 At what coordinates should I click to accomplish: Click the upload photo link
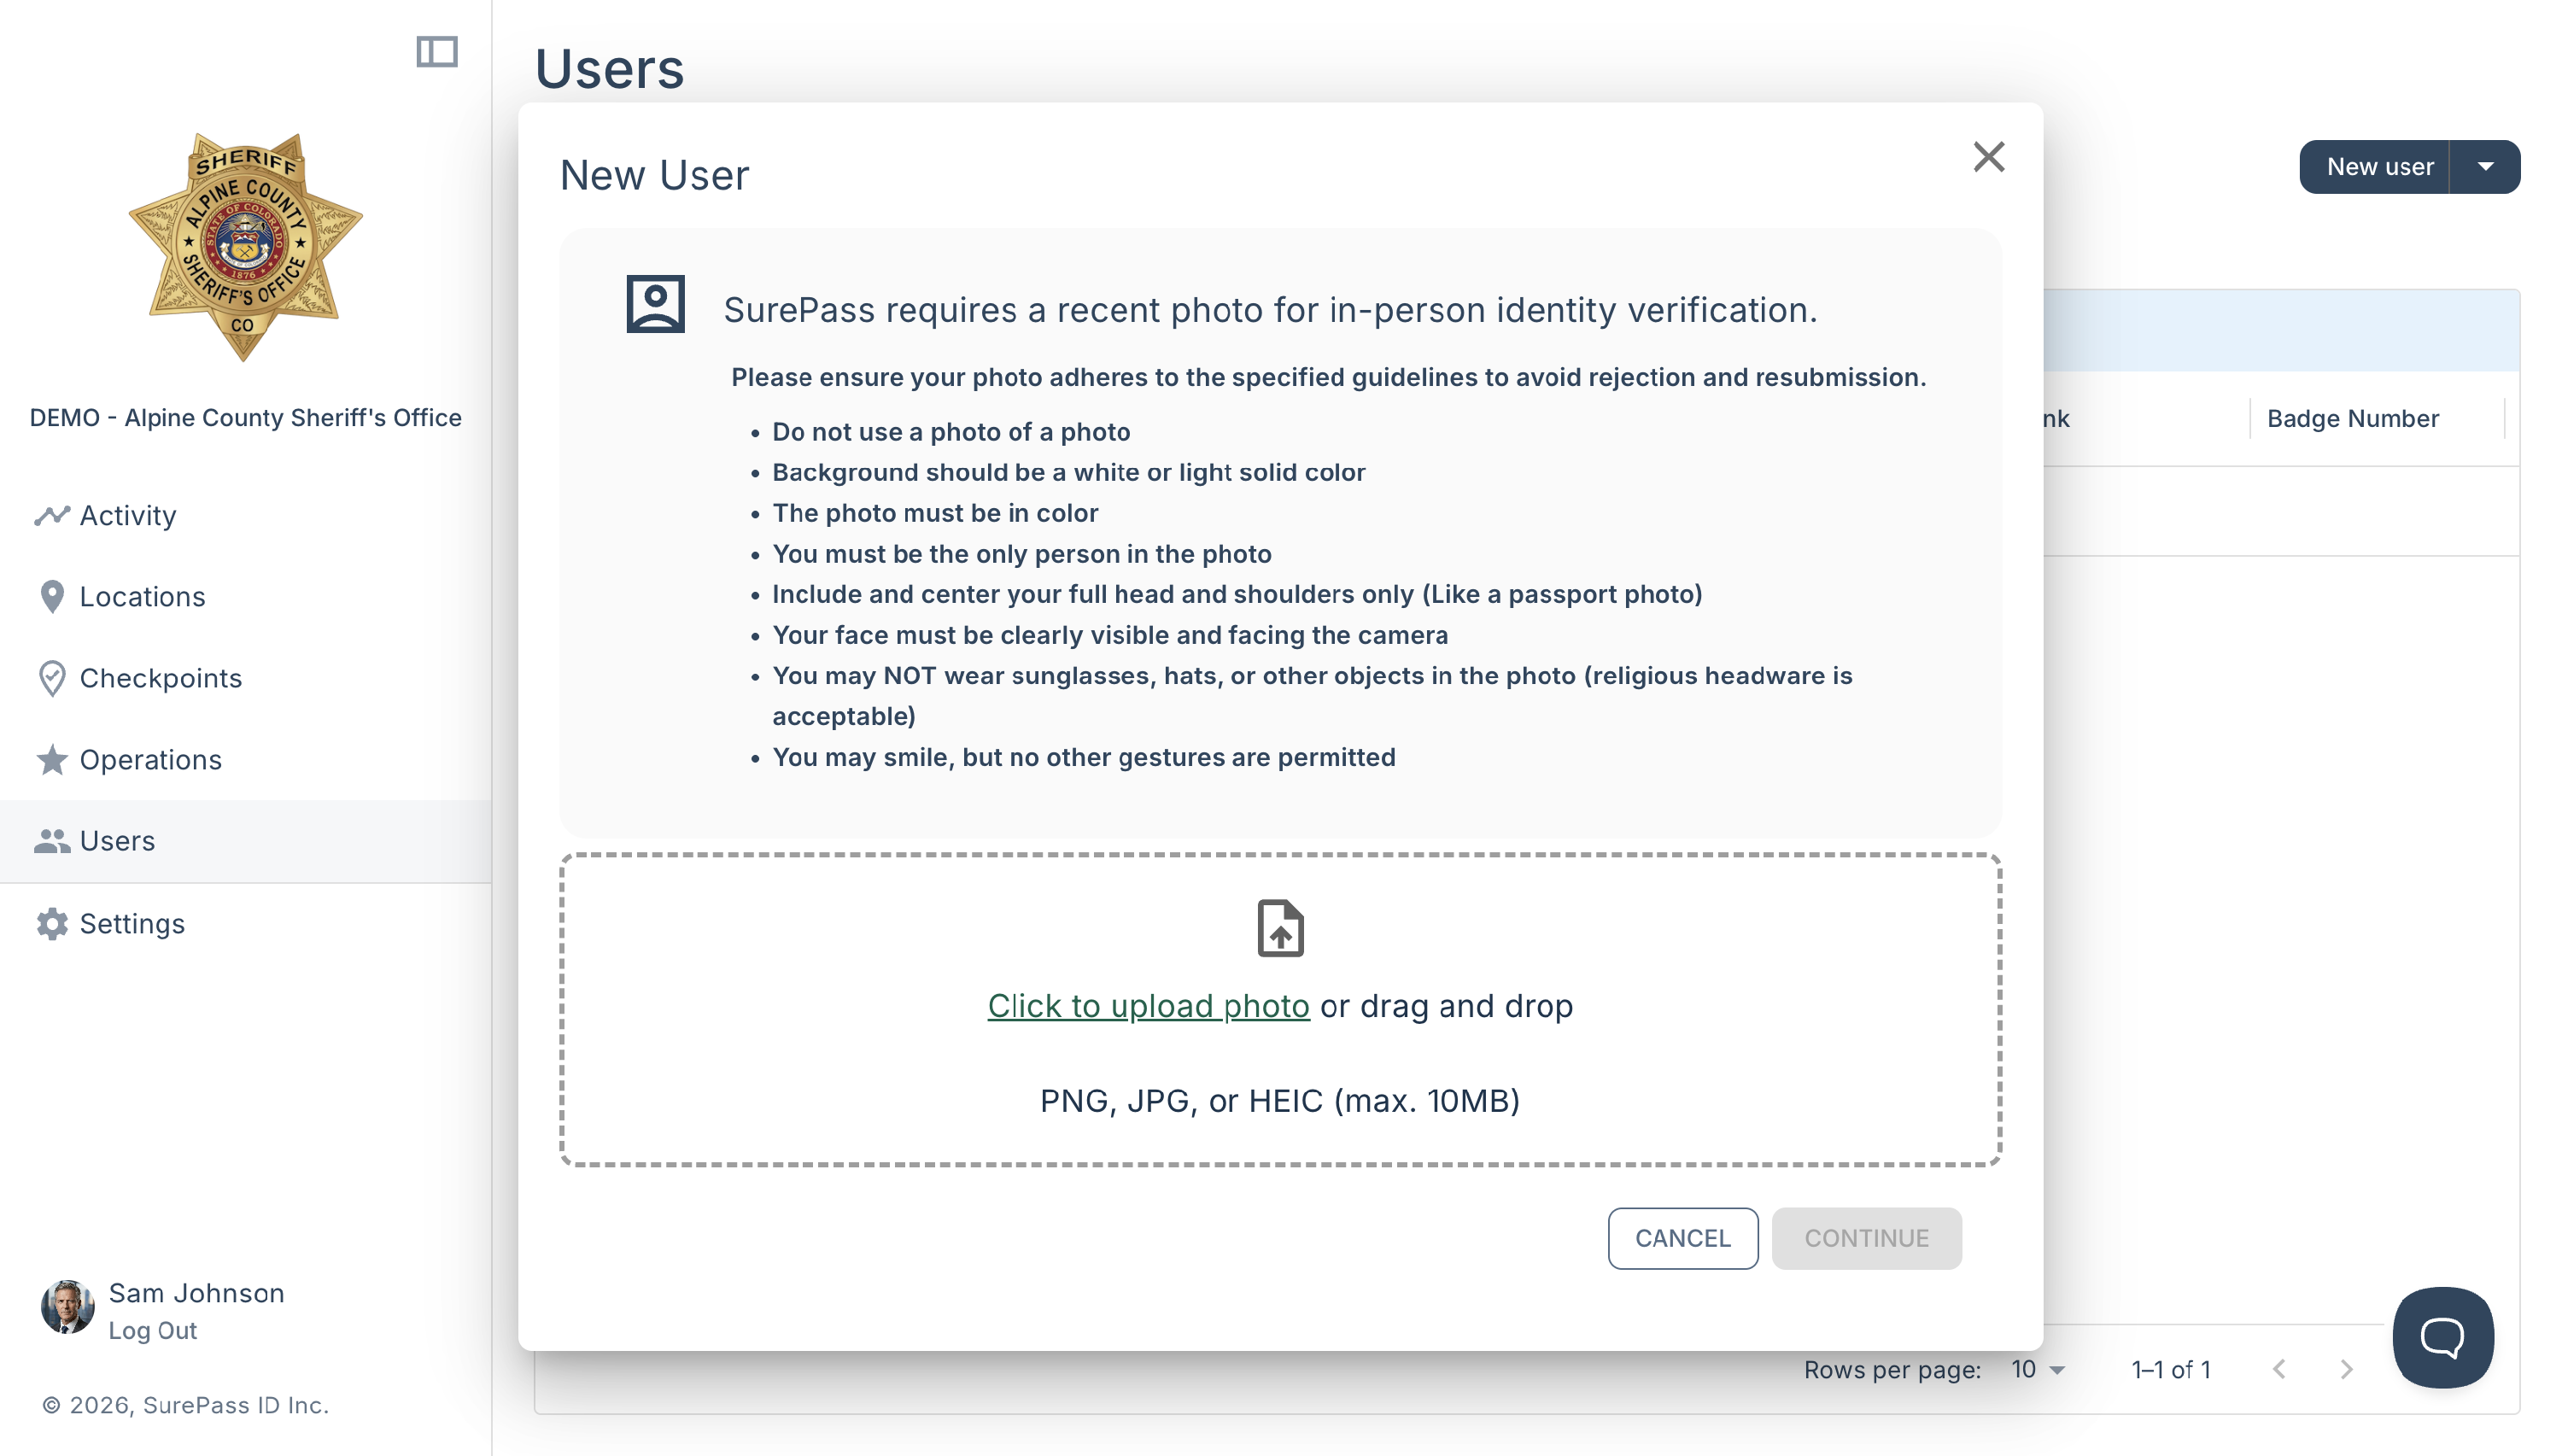pos(1148,1006)
